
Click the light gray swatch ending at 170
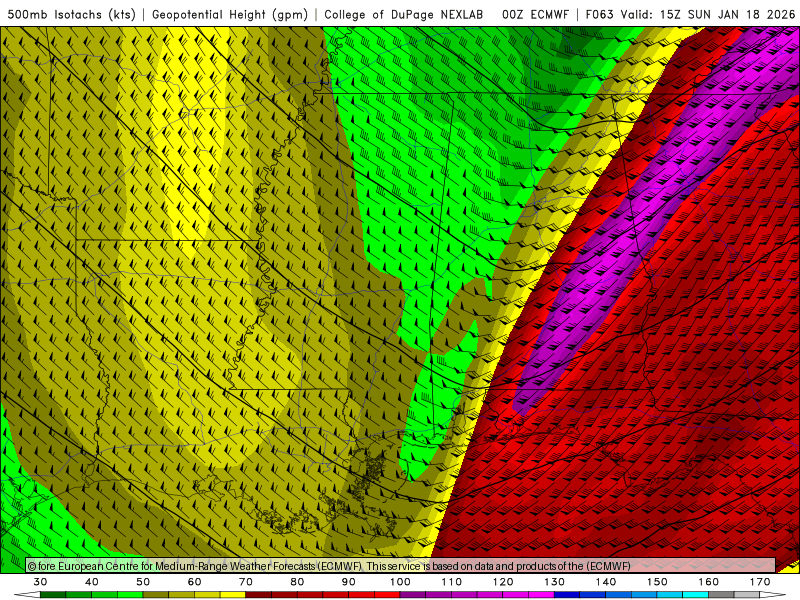[x=747, y=595]
